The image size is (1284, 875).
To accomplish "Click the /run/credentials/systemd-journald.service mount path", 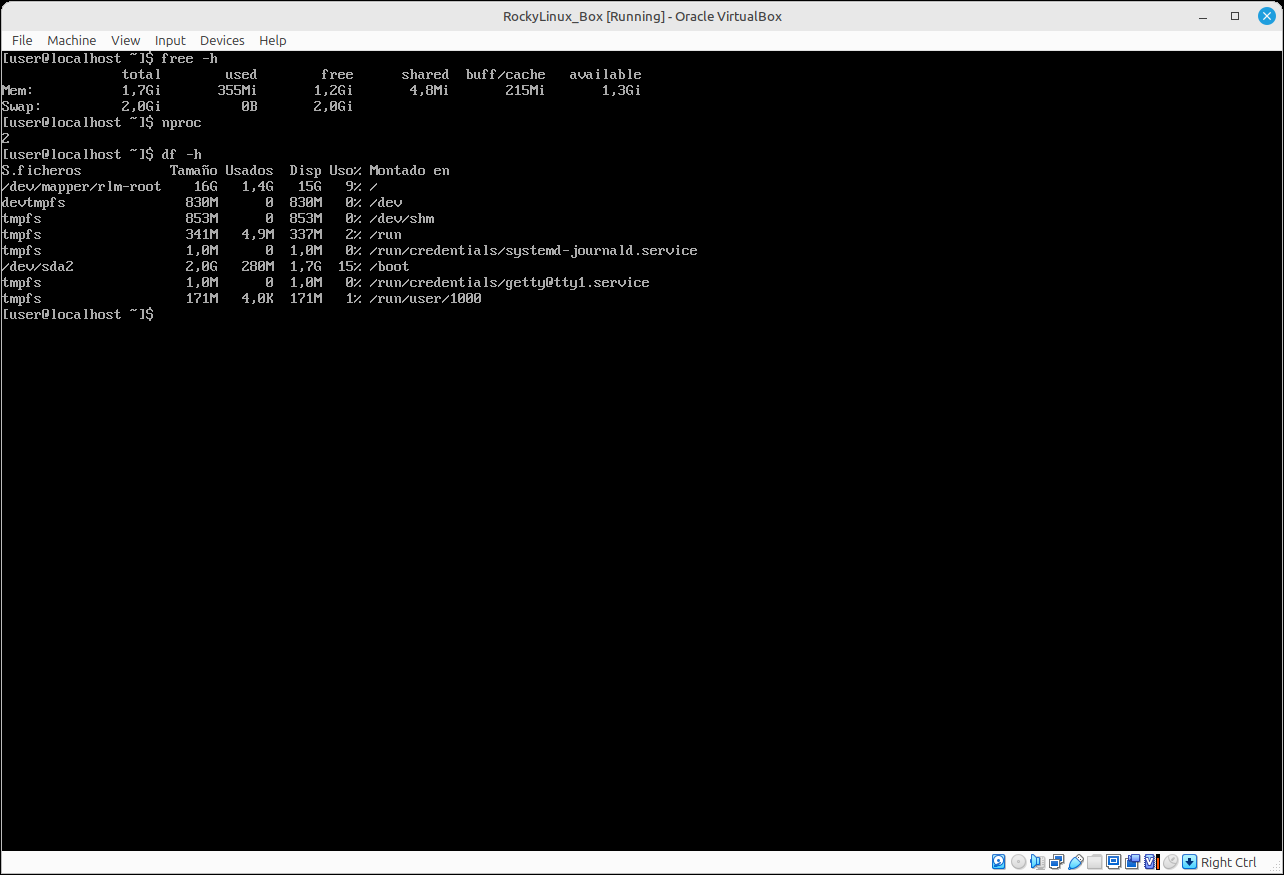I will pos(534,251).
